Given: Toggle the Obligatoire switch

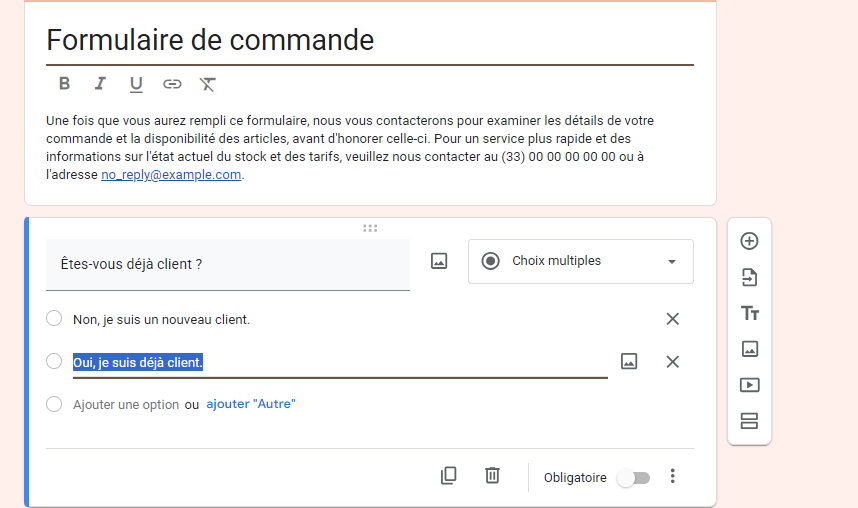Looking at the screenshot, I should [633, 478].
